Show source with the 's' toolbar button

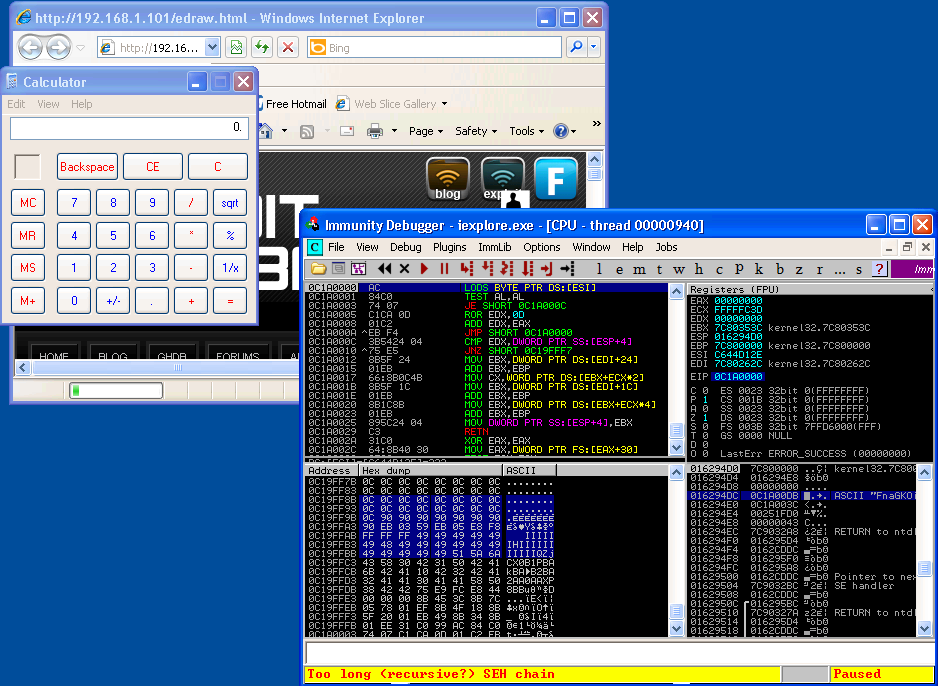[859, 269]
